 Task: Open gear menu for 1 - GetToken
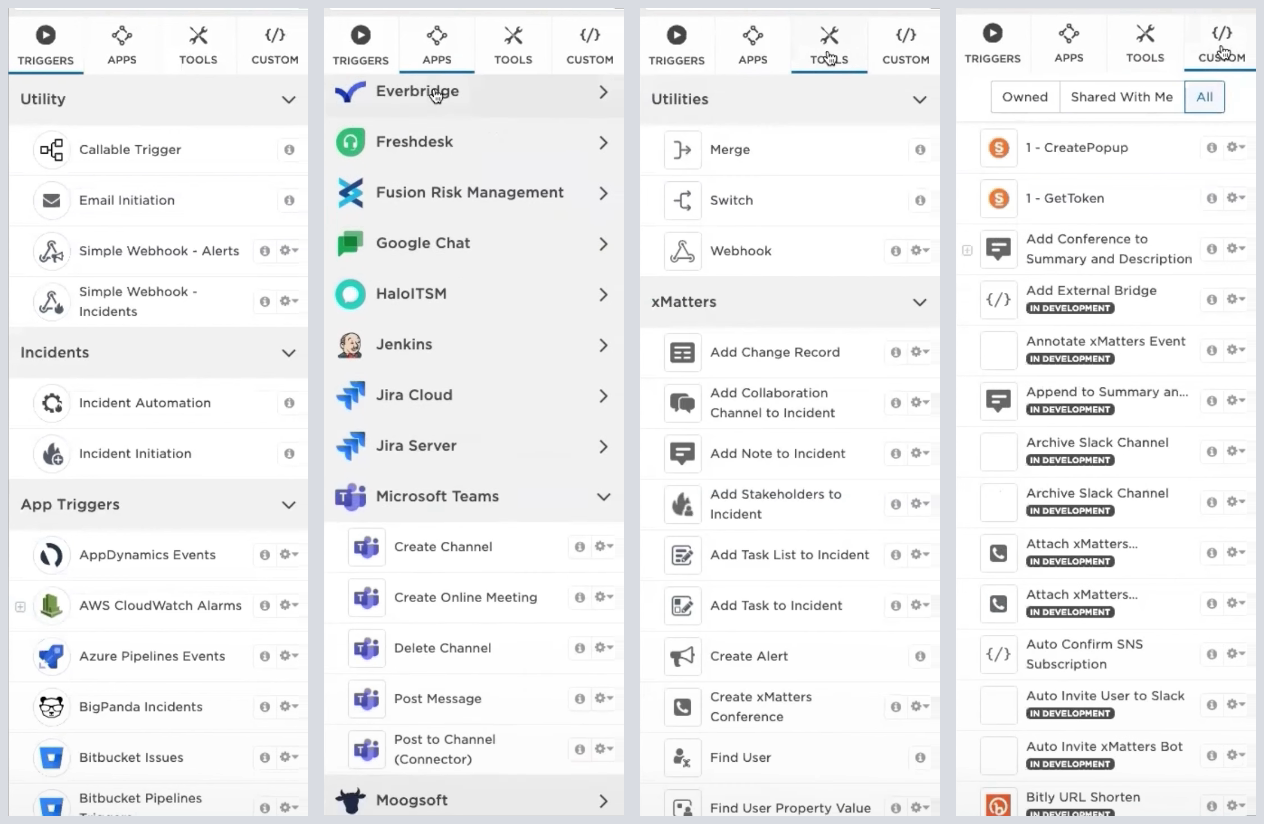point(1236,198)
